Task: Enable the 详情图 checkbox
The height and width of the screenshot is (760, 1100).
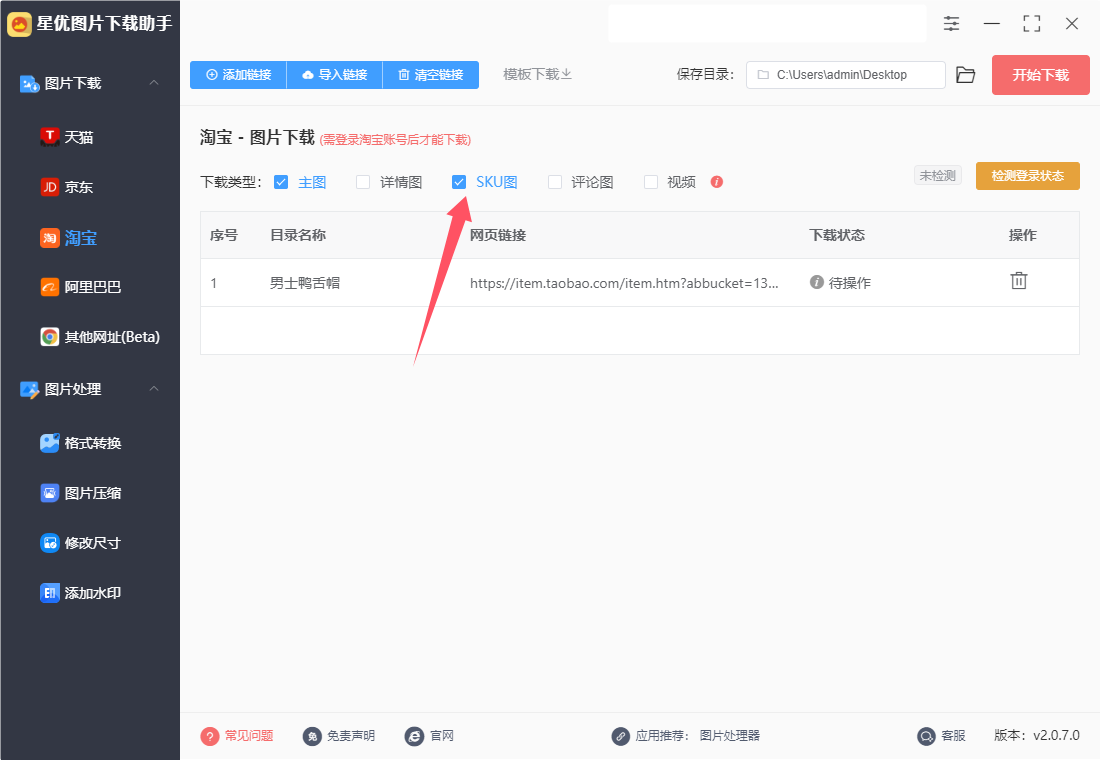Action: [x=363, y=182]
